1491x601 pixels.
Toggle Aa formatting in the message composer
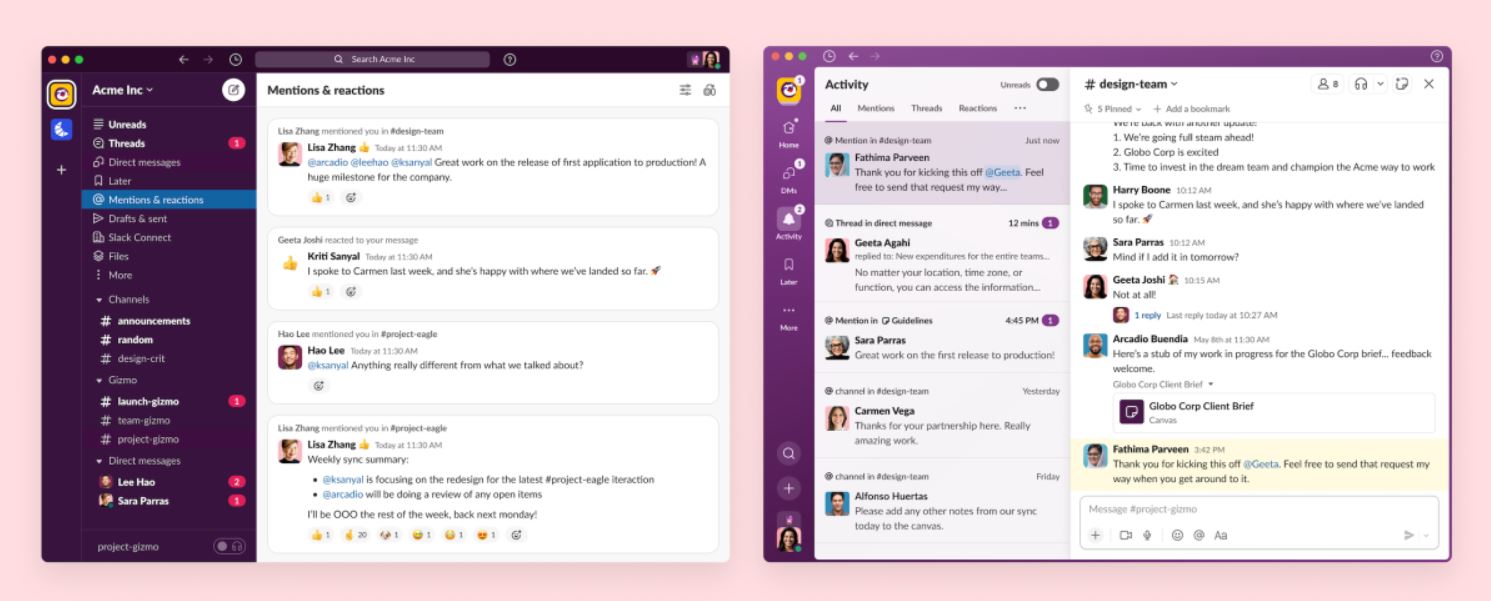[x=1220, y=535]
